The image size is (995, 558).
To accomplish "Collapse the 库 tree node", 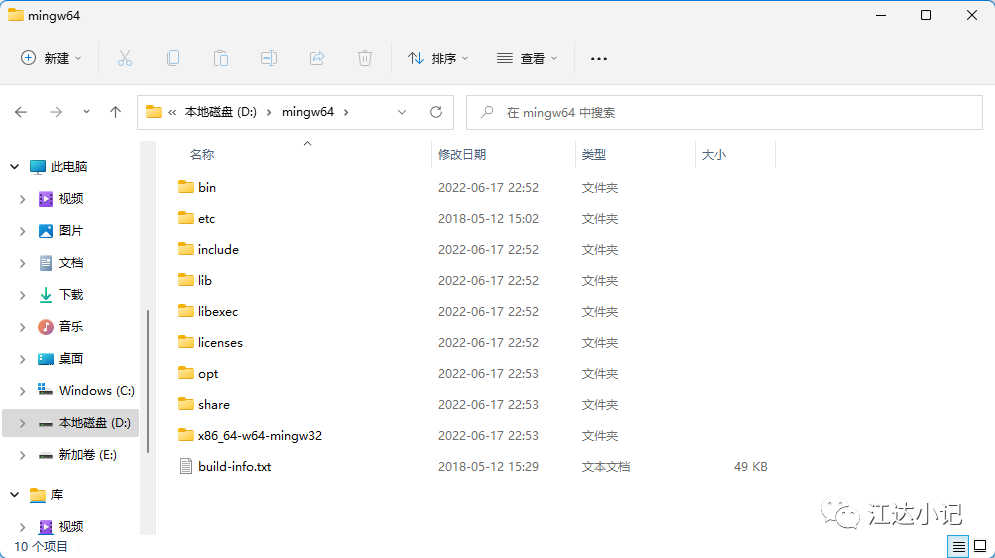I will pos(15,495).
